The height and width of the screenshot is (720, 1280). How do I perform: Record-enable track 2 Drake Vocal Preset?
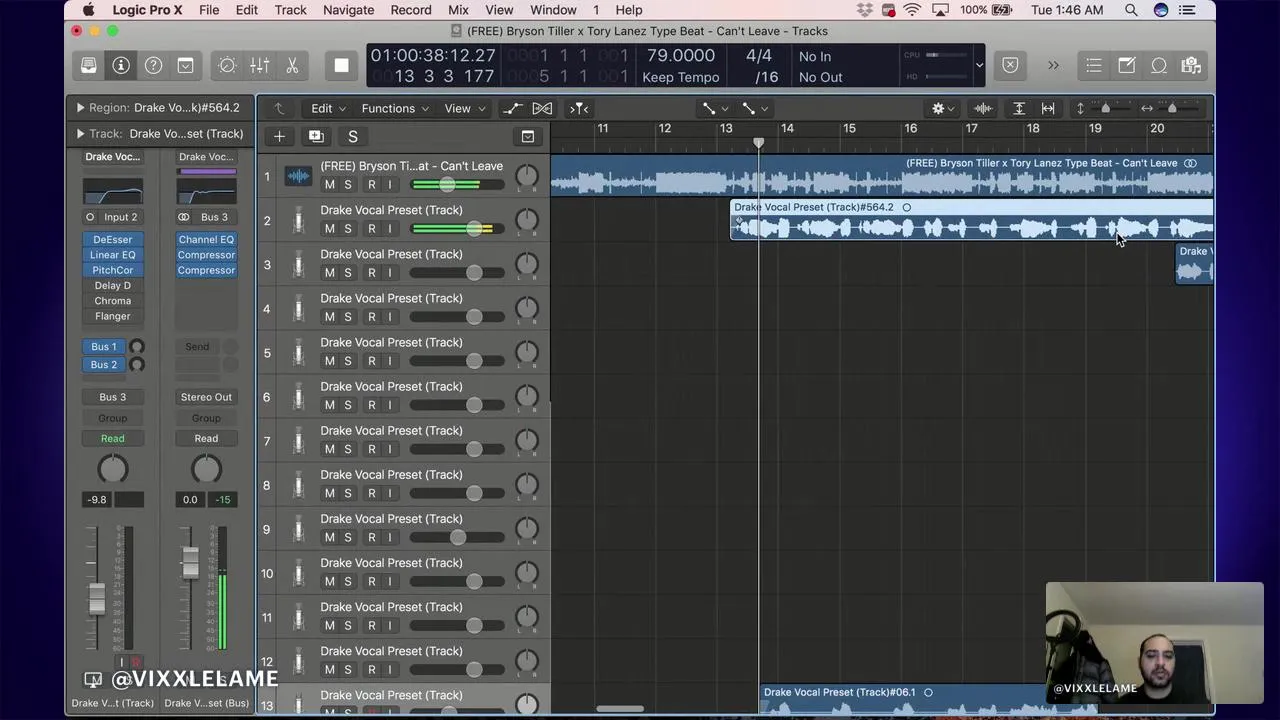coord(372,228)
